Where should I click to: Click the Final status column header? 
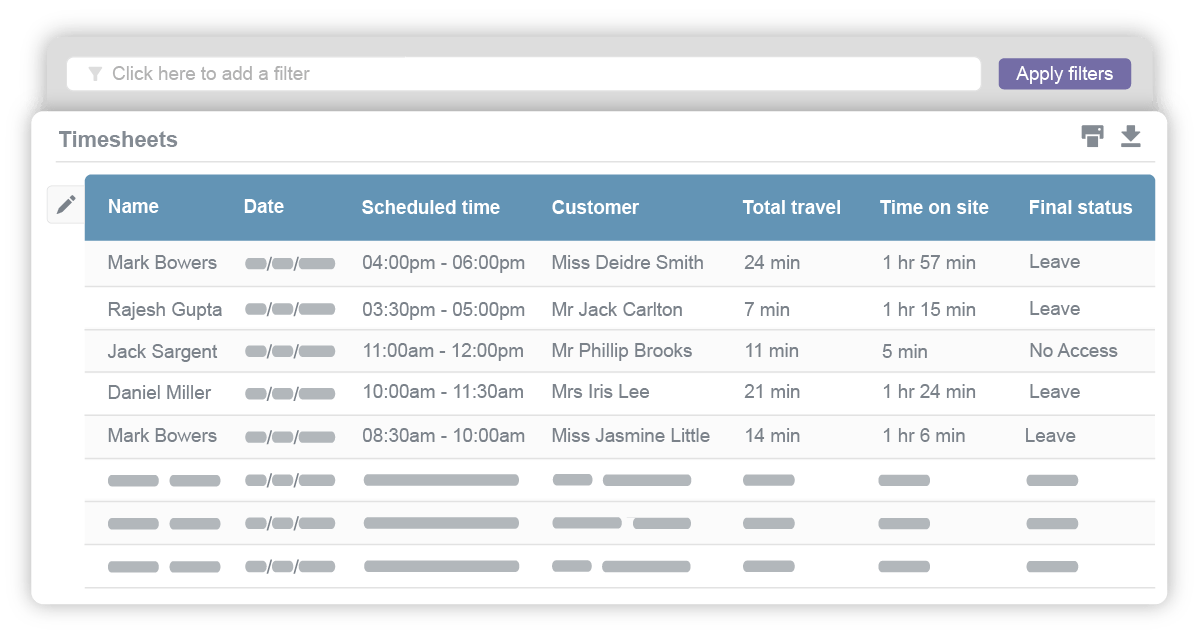click(1080, 208)
